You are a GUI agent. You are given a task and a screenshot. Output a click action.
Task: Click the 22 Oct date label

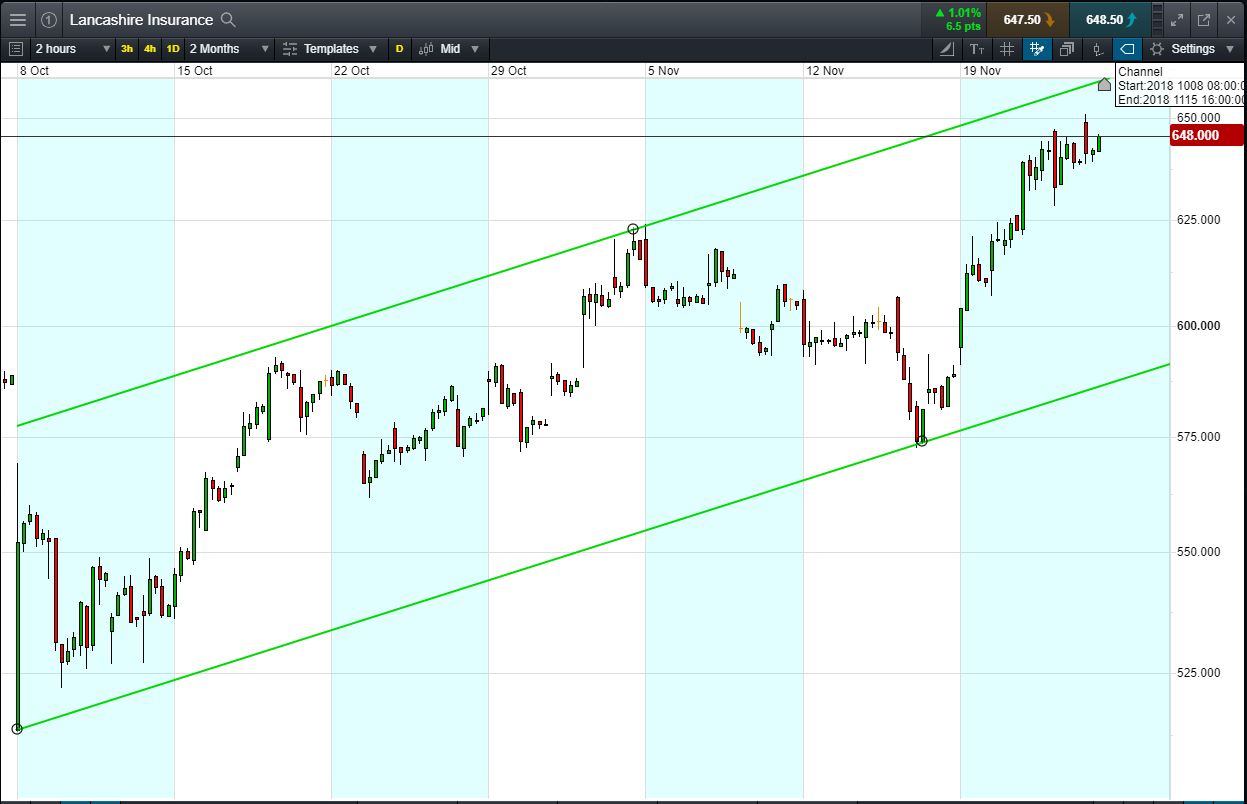[352, 70]
